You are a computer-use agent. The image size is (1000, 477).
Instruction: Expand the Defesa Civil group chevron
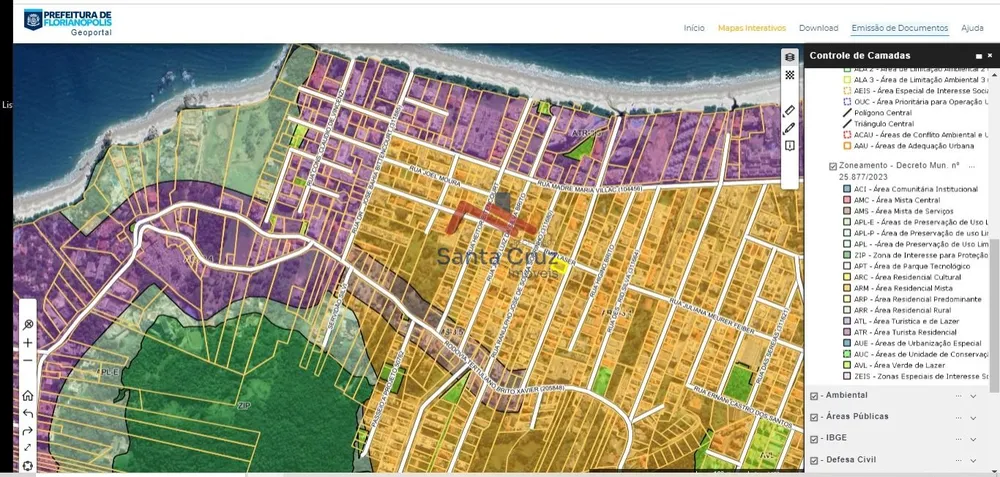pyautogui.click(x=973, y=460)
